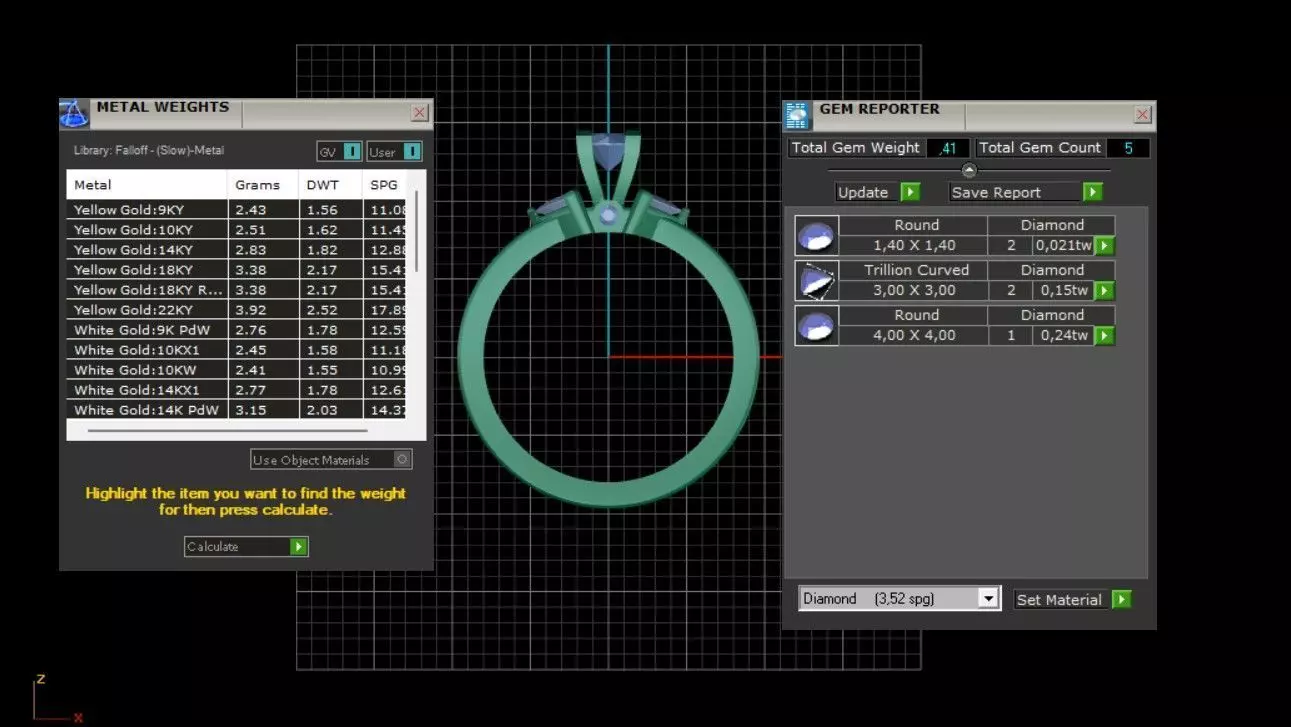Click the Trillion Curved shape label
Screen dimensions: 1291x727
tap(916, 270)
